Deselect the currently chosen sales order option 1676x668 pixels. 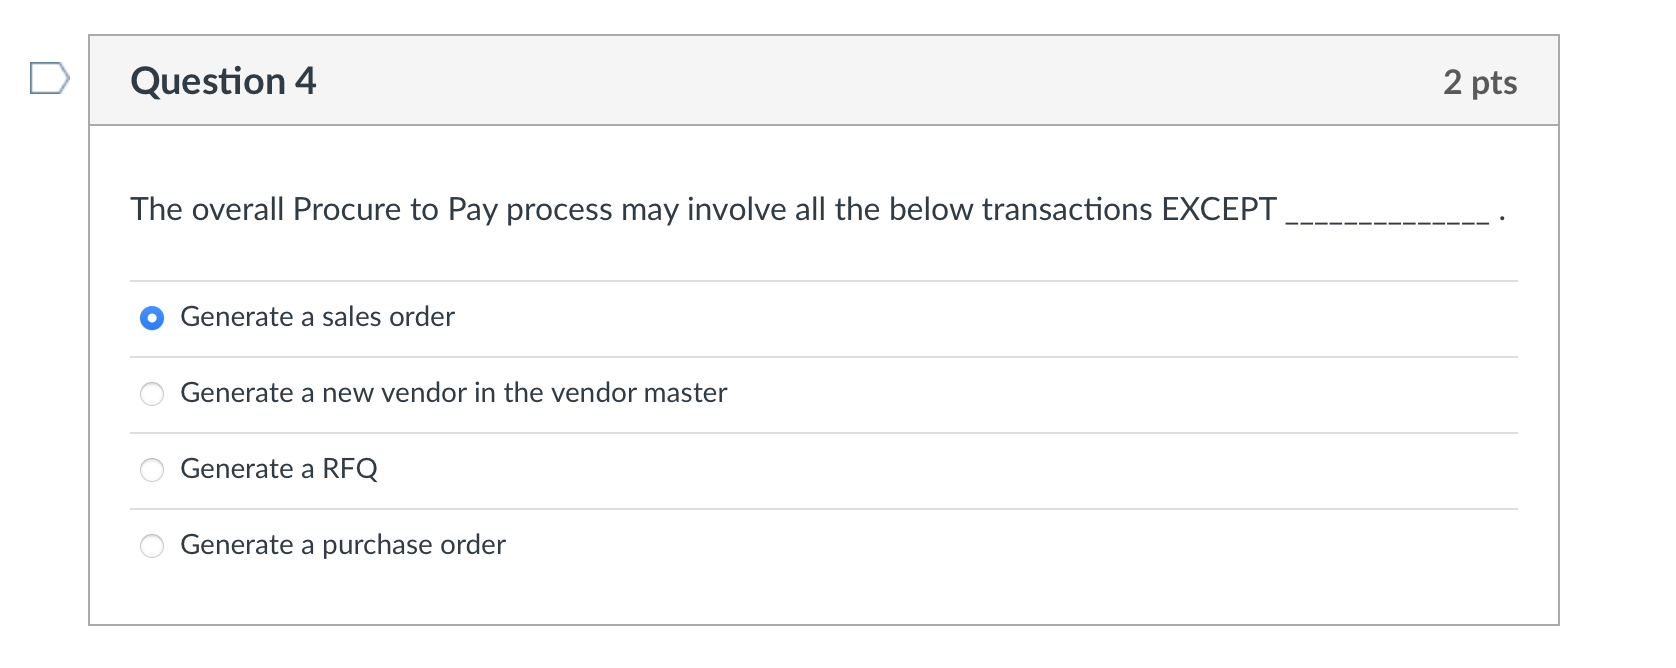point(151,317)
